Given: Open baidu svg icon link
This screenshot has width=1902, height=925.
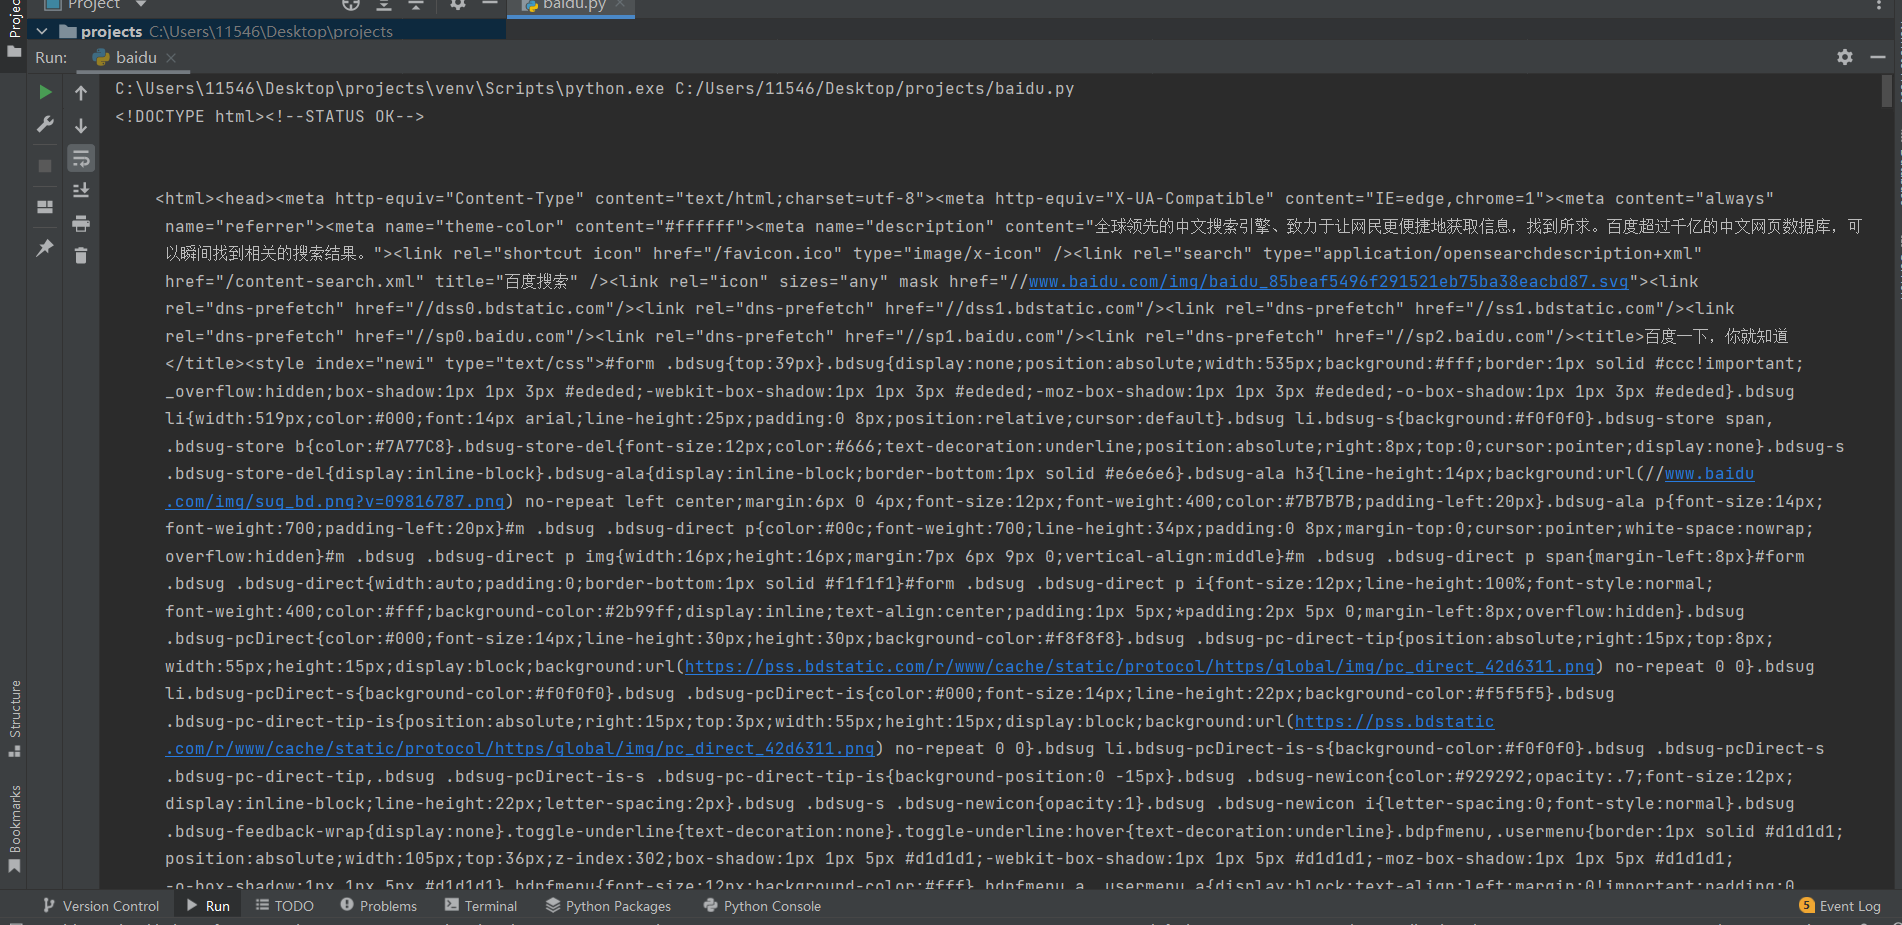Looking at the screenshot, I should [1328, 282].
